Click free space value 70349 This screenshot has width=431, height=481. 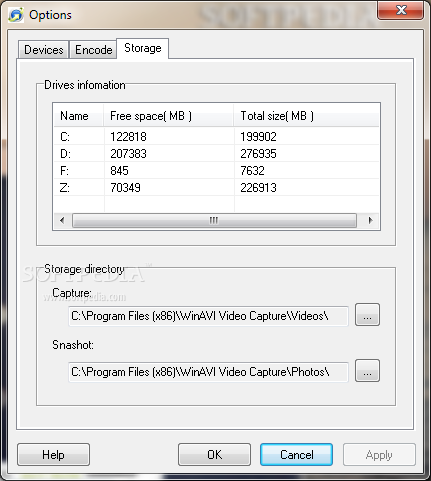[125, 188]
